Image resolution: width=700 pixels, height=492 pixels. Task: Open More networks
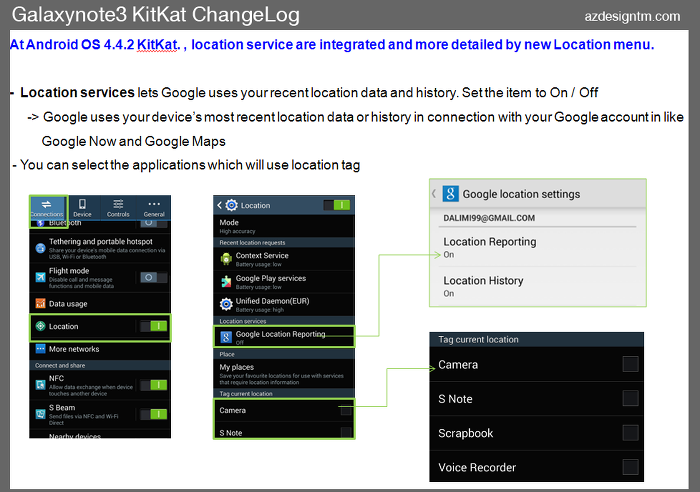100,349
